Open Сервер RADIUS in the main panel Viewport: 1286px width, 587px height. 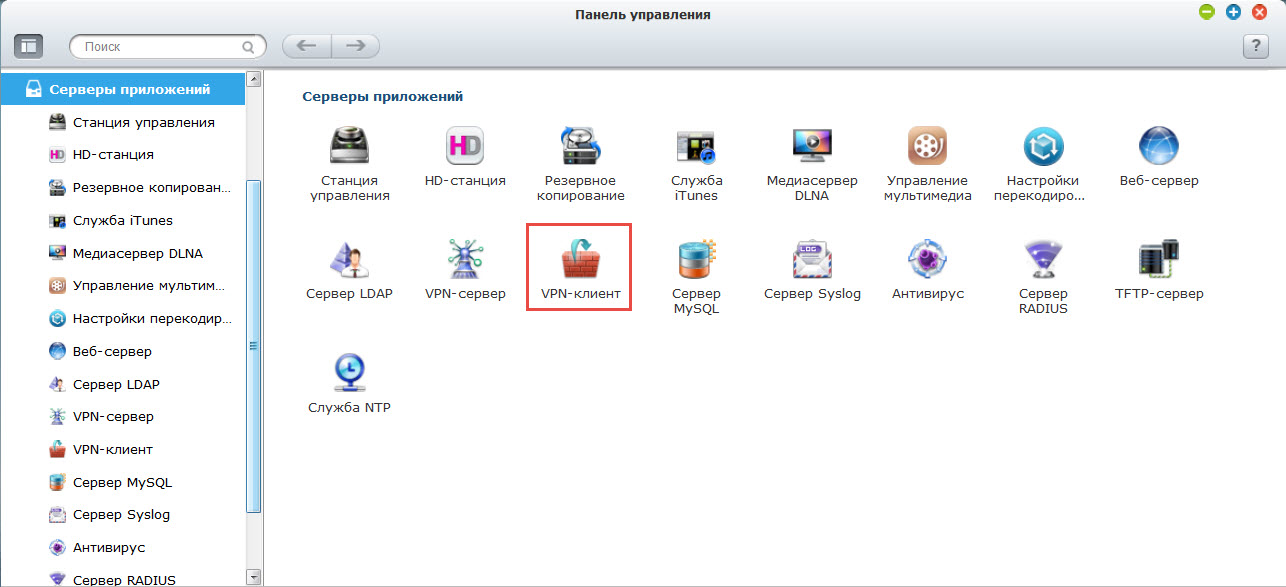click(1043, 278)
